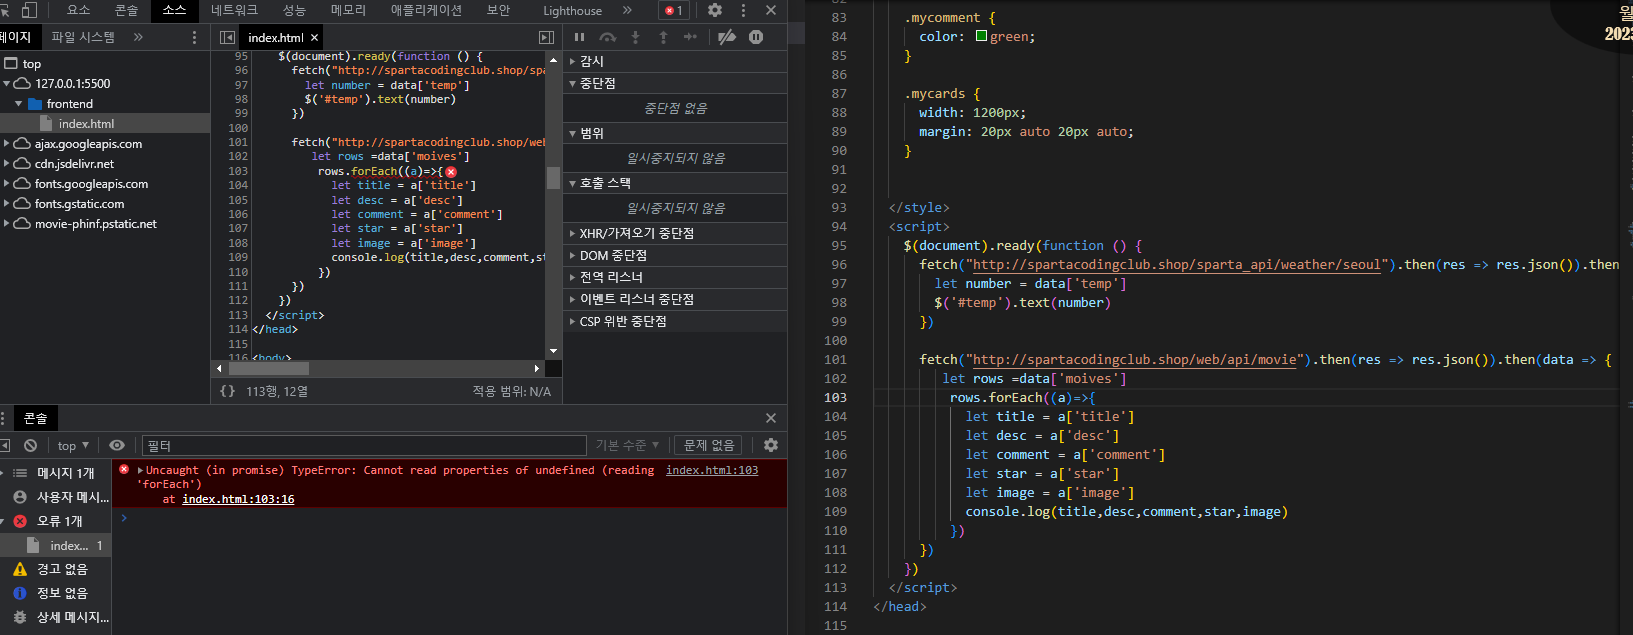Pause script execution in debugger
Image resolution: width=1633 pixels, height=635 pixels.
(x=579, y=37)
